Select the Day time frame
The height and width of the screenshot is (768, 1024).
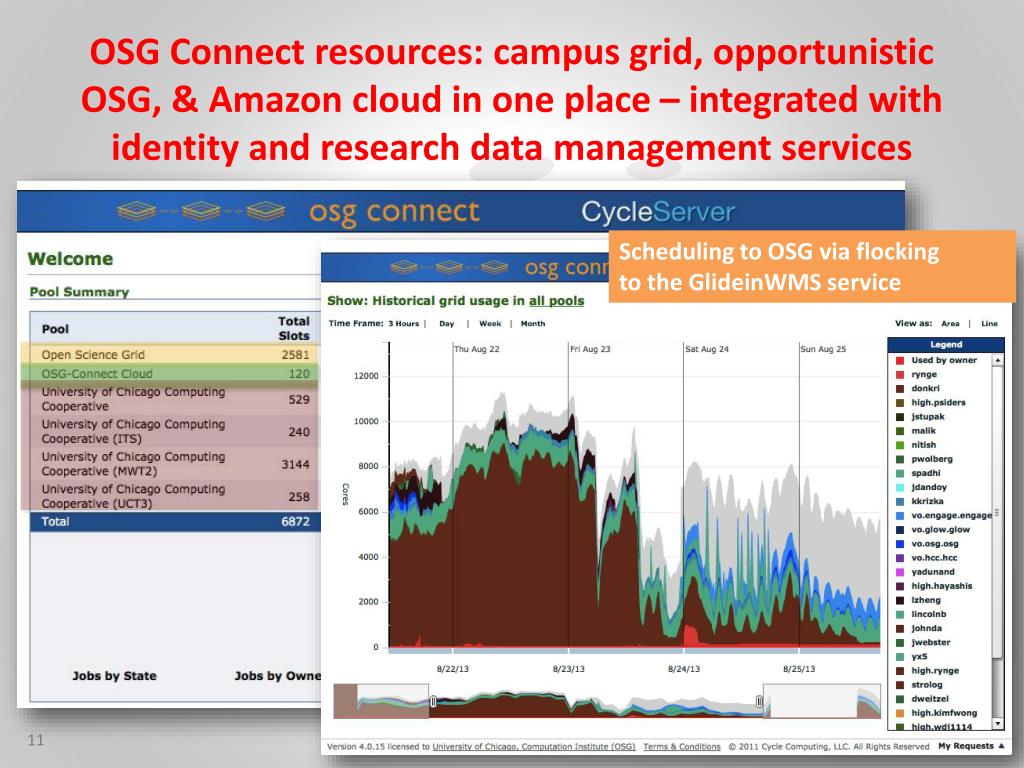coord(447,324)
